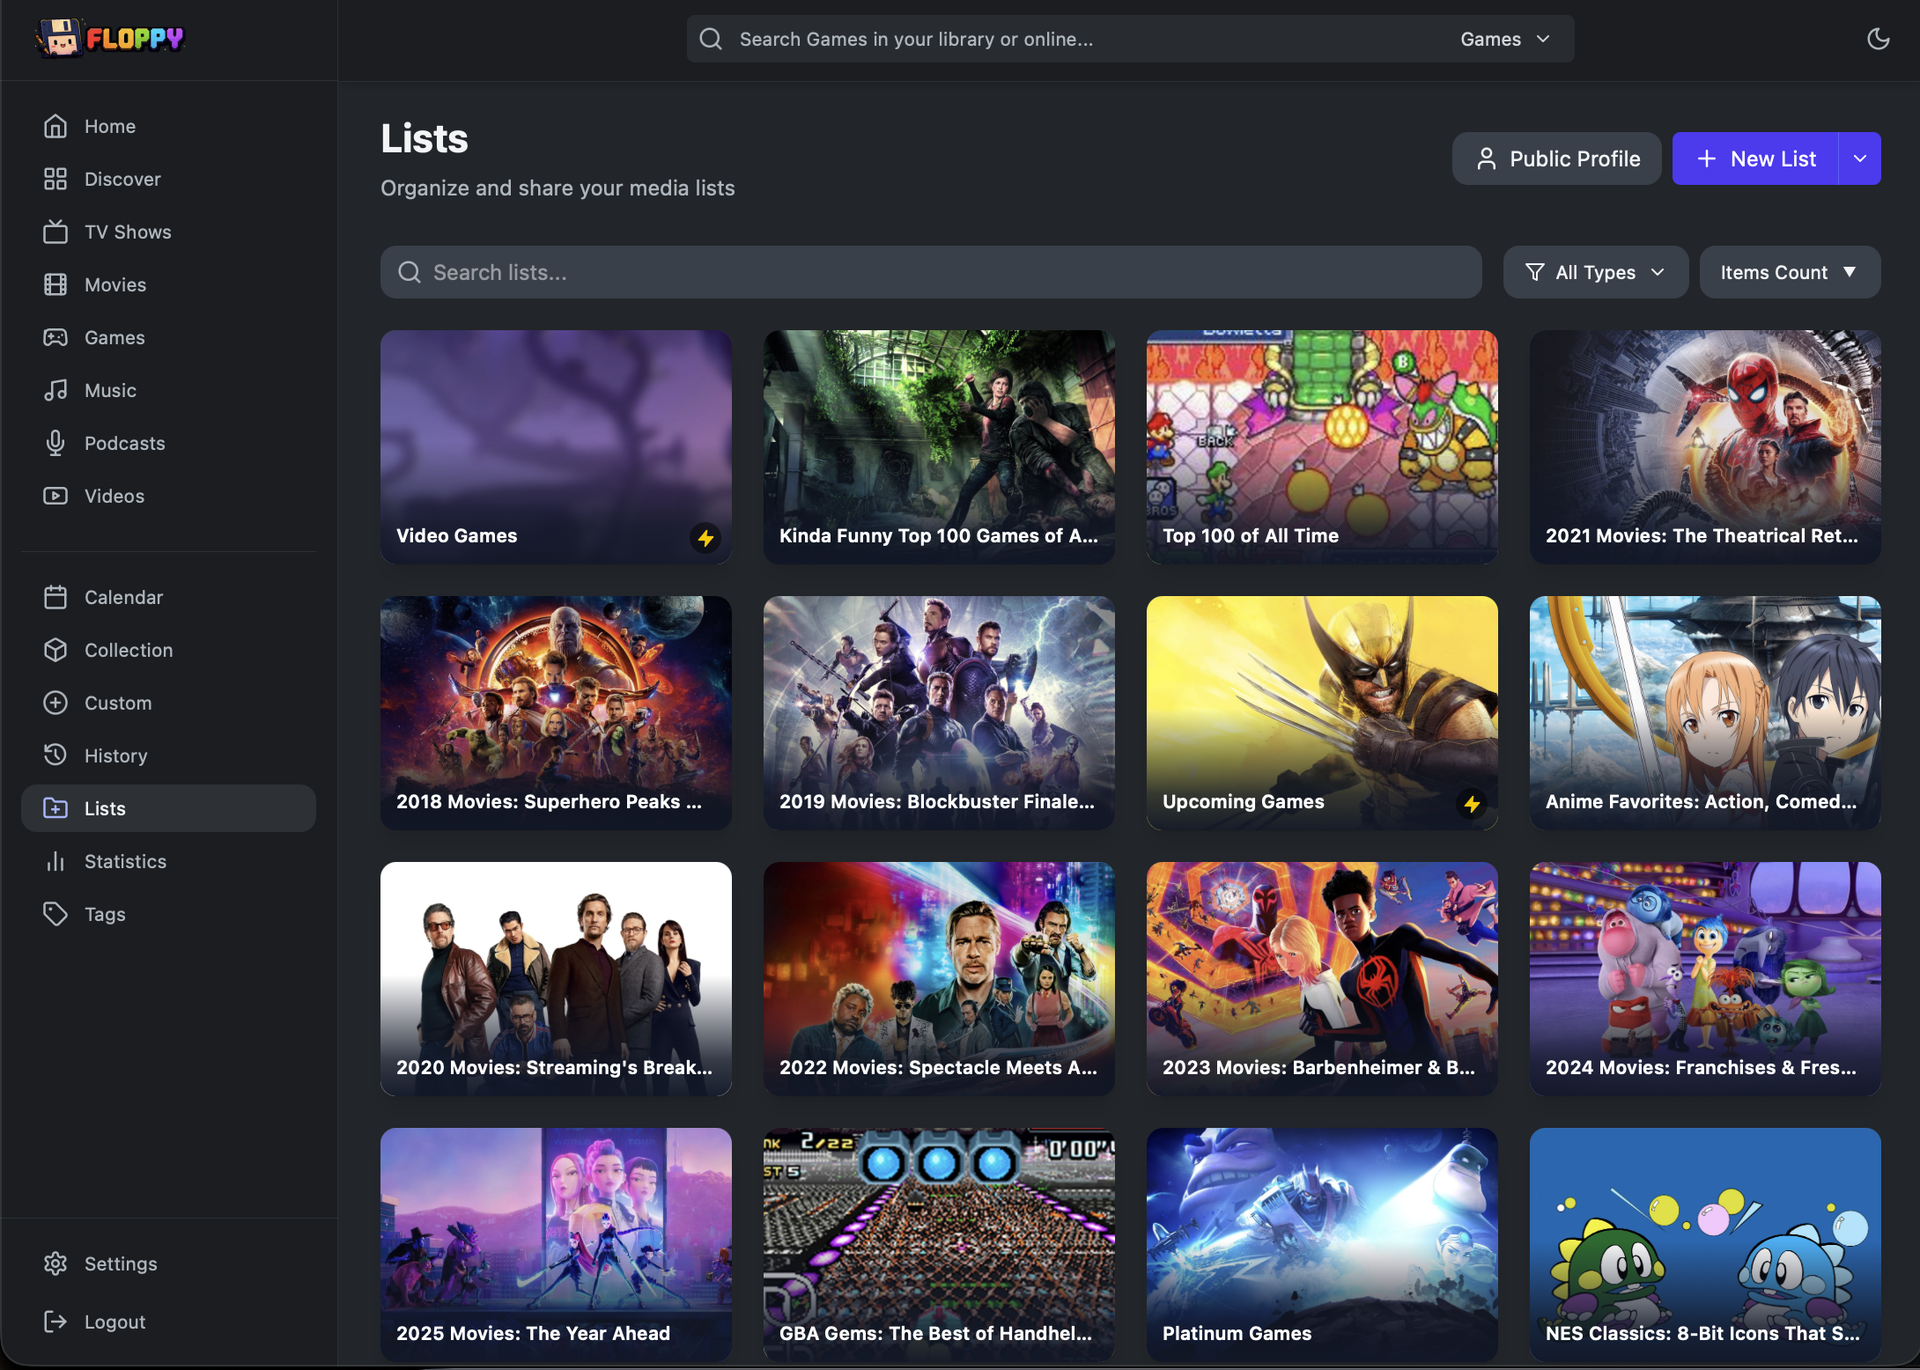Image resolution: width=1920 pixels, height=1370 pixels.
Task: Select Movies in sidebar
Action: point(168,285)
